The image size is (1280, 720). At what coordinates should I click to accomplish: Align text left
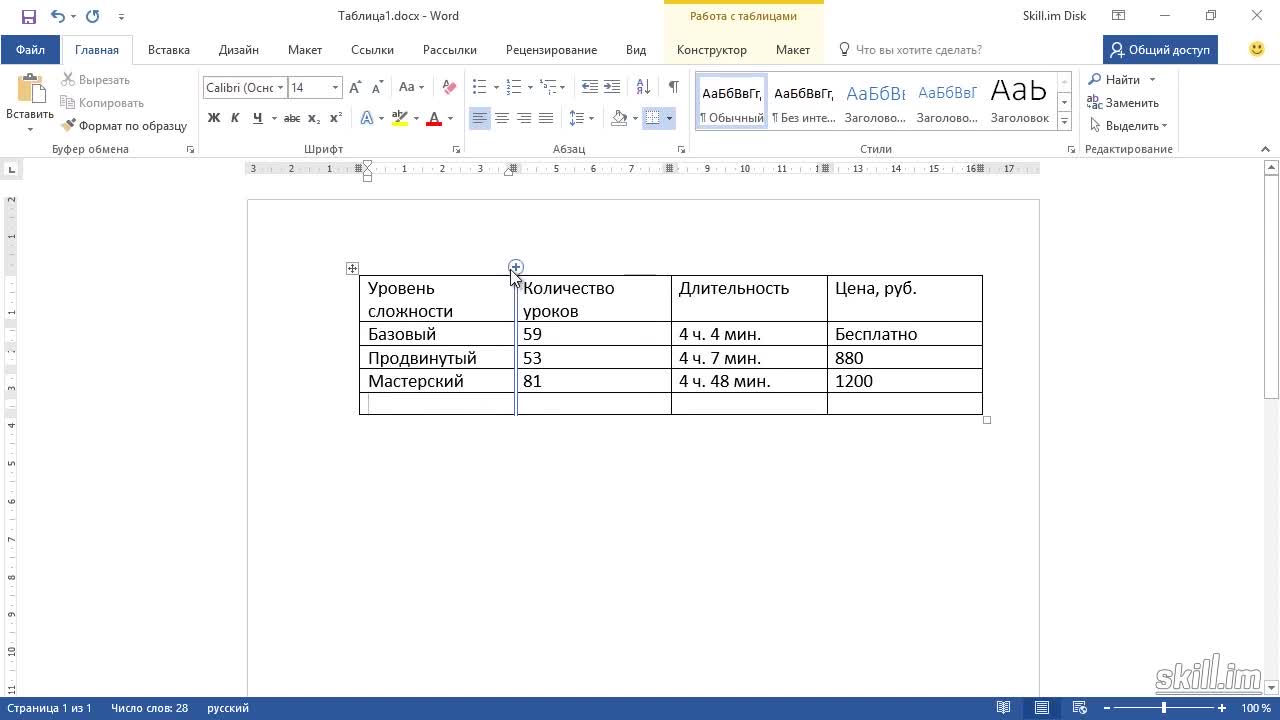[480, 118]
